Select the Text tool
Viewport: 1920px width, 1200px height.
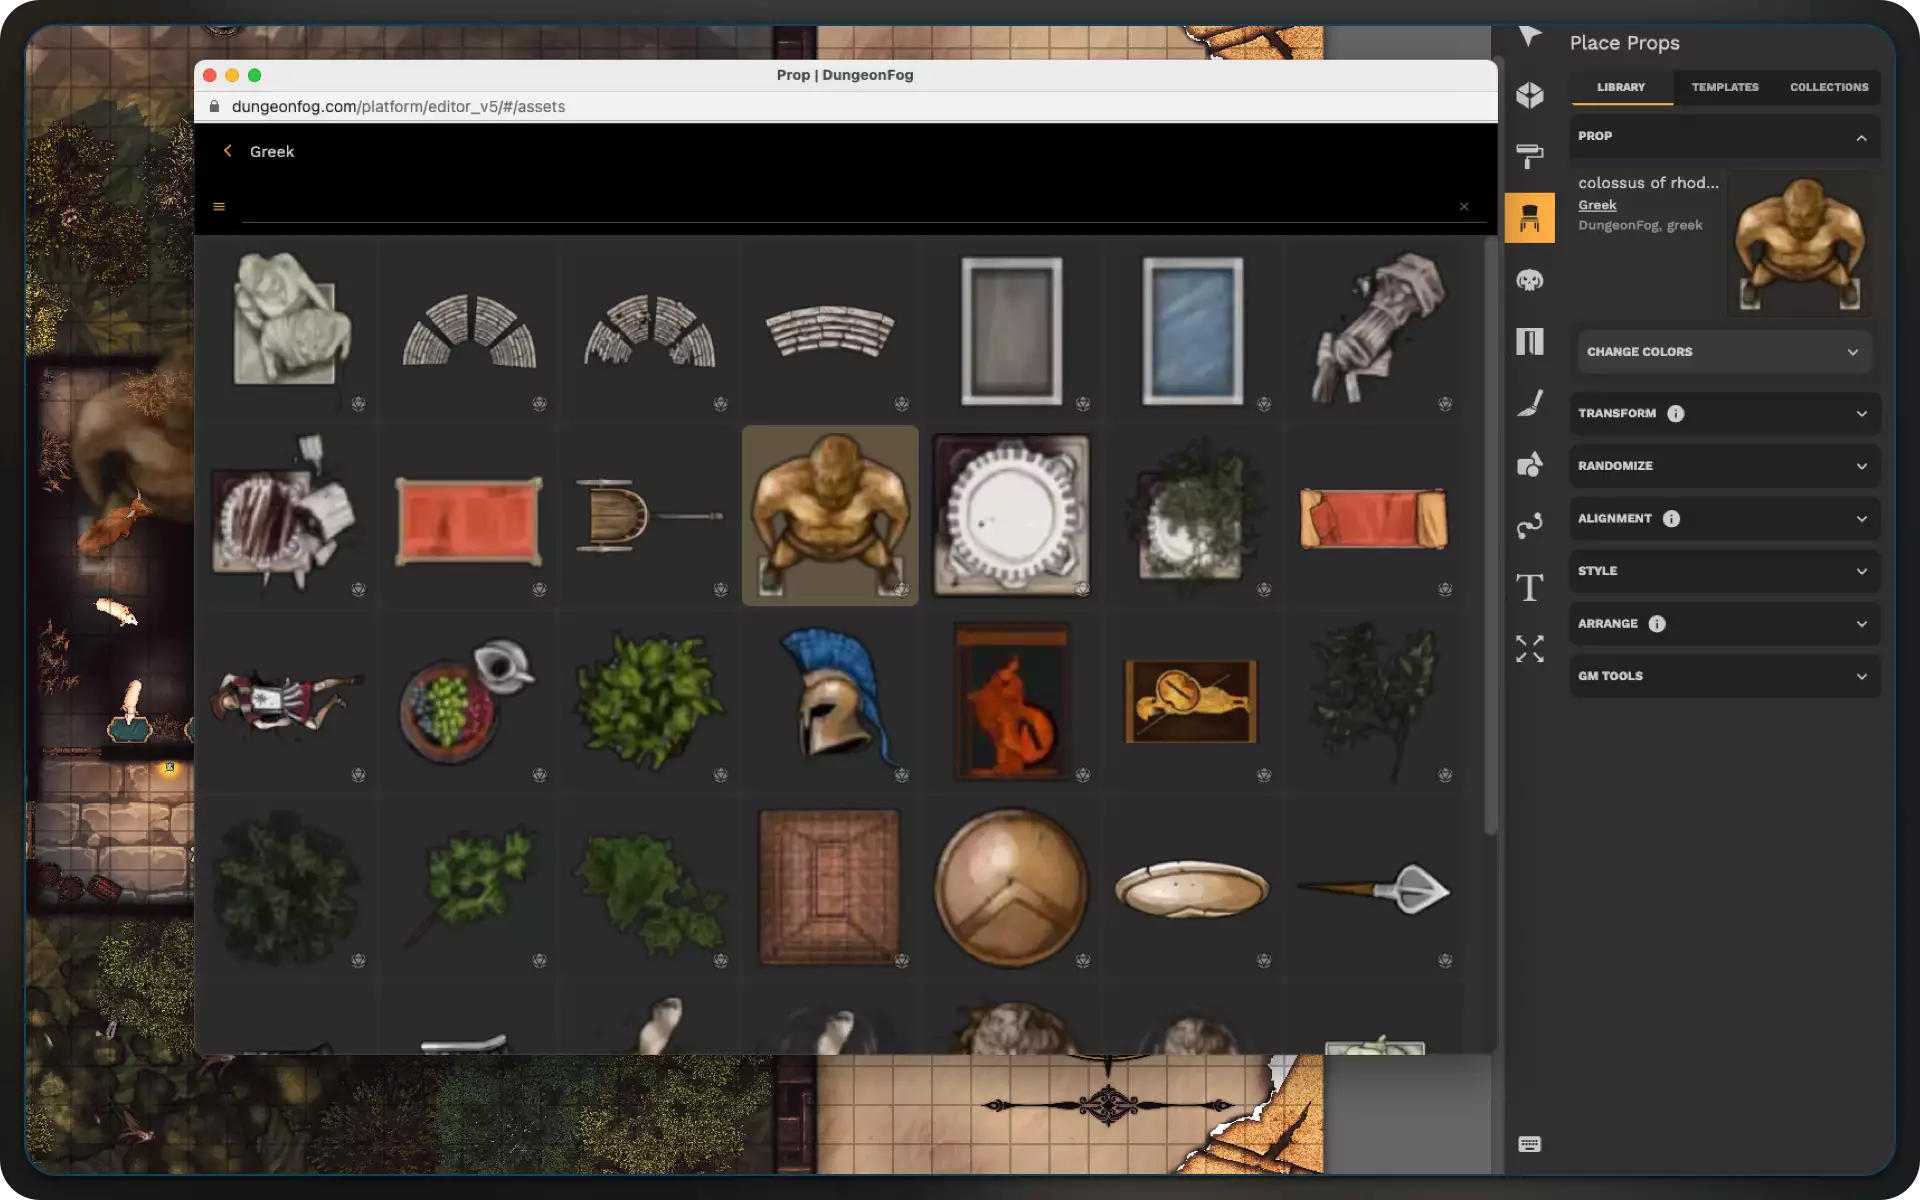pyautogui.click(x=1529, y=587)
